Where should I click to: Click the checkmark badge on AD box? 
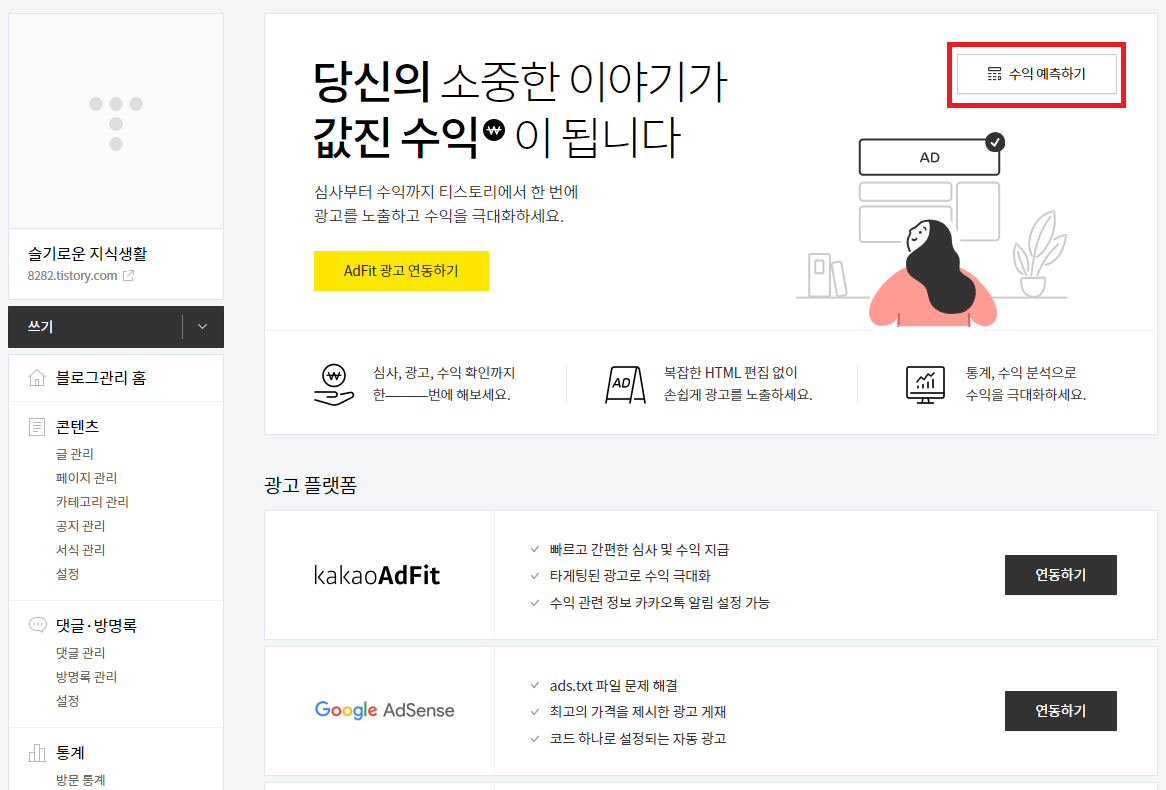coord(995,142)
